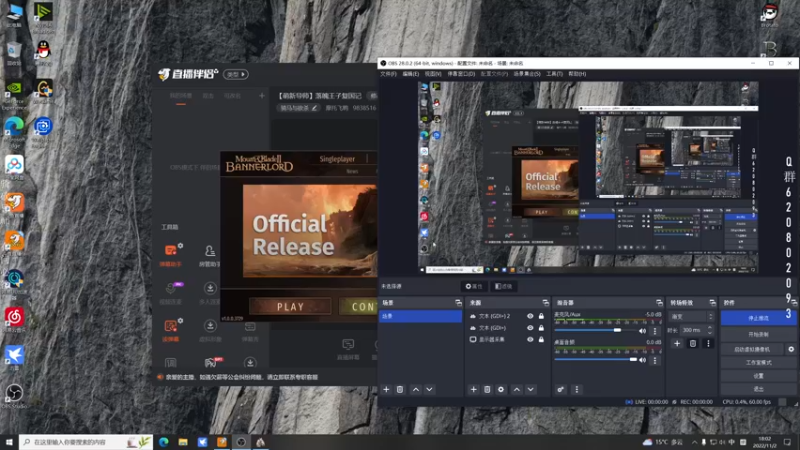Toggle the lock on 显示器采集 source
This screenshot has height=450, width=800.
click(x=541, y=339)
